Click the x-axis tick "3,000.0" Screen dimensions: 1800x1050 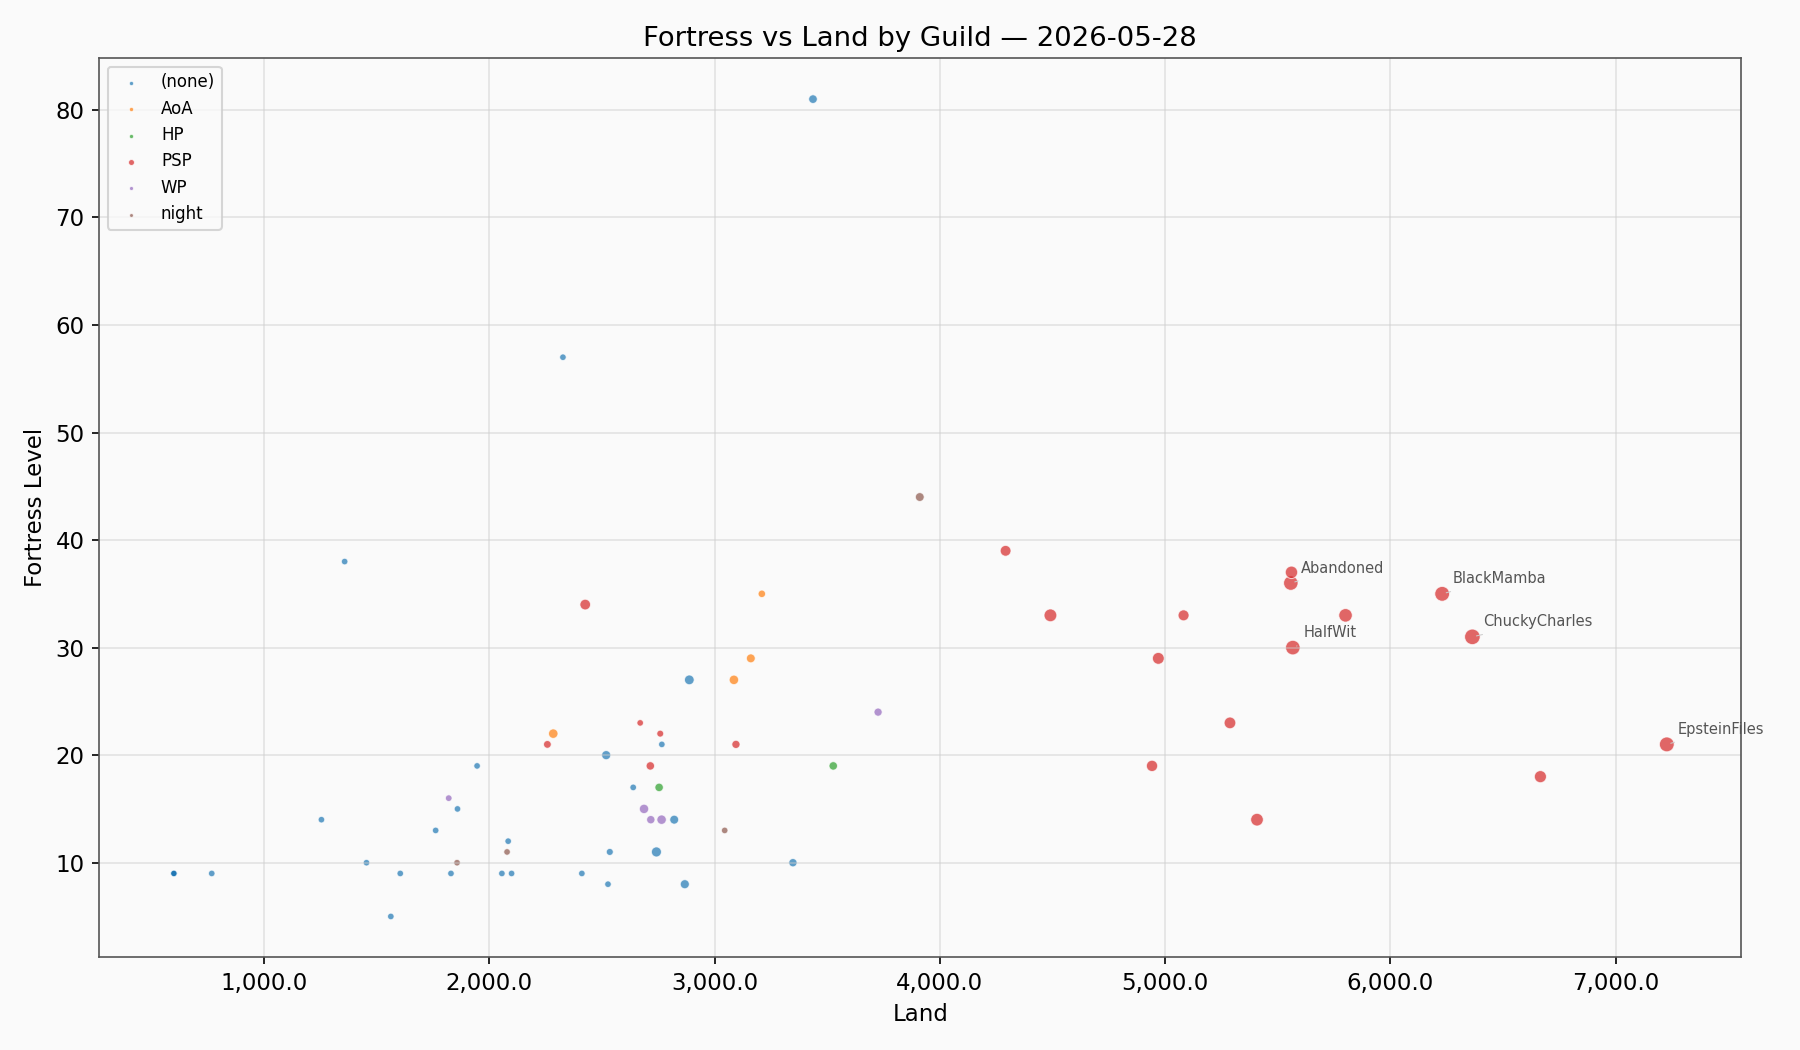coord(715,981)
